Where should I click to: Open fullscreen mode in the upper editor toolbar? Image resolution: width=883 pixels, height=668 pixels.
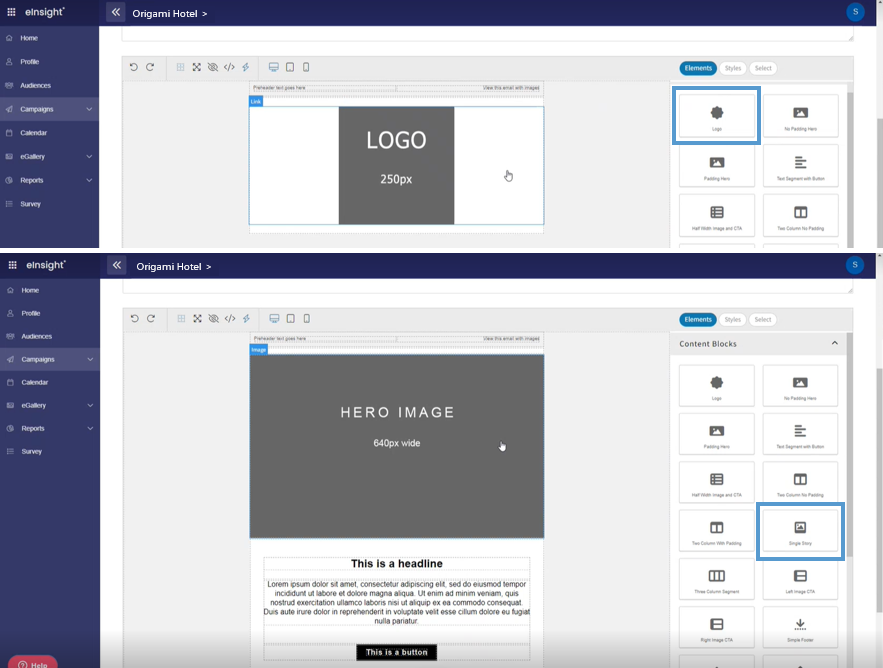pyautogui.click(x=197, y=67)
